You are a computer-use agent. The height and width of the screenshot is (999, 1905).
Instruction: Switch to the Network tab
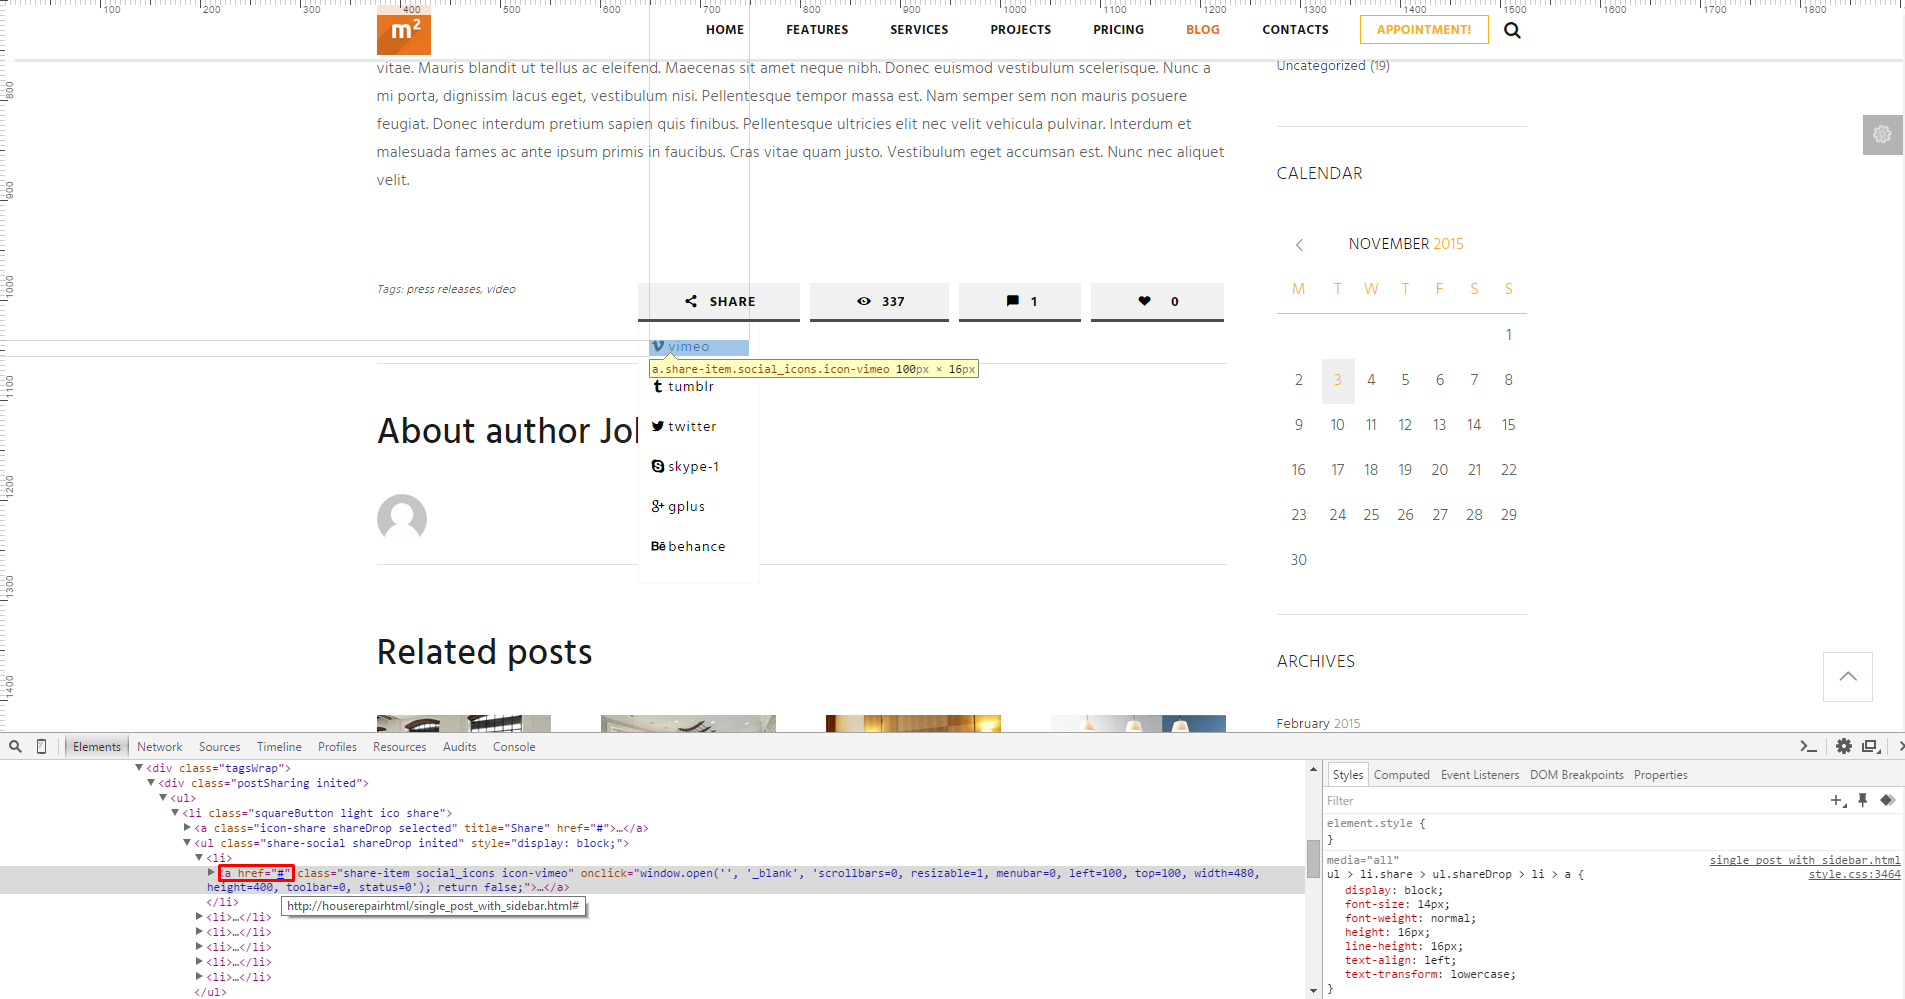(159, 747)
